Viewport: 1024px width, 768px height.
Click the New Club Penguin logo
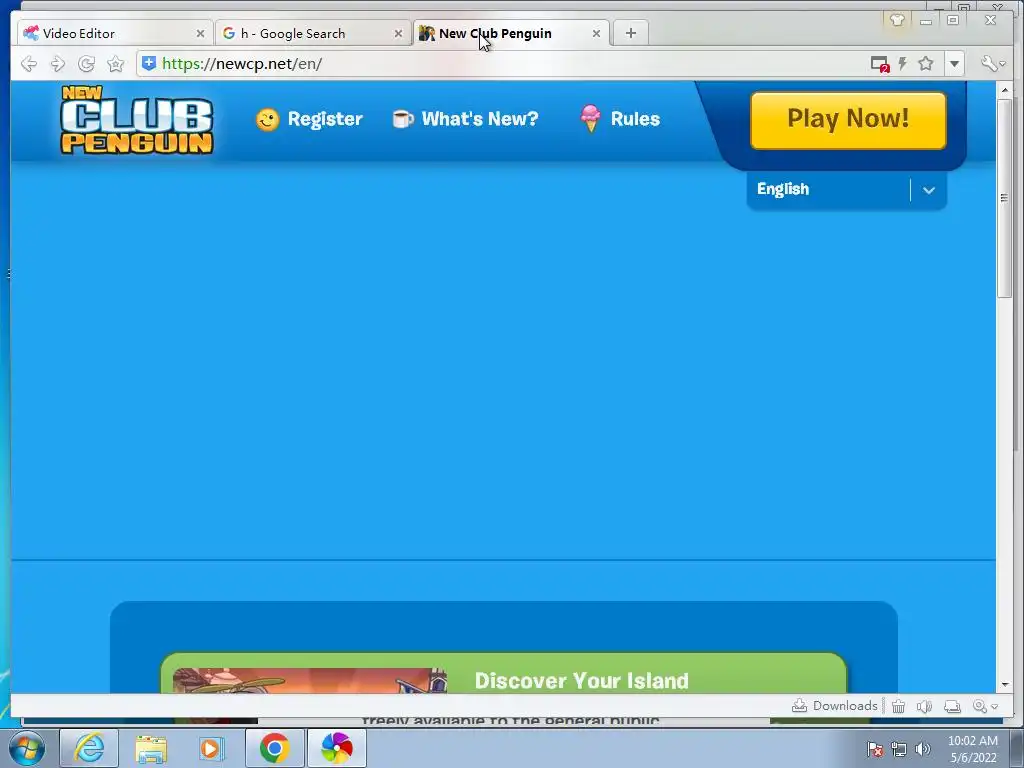[136, 120]
